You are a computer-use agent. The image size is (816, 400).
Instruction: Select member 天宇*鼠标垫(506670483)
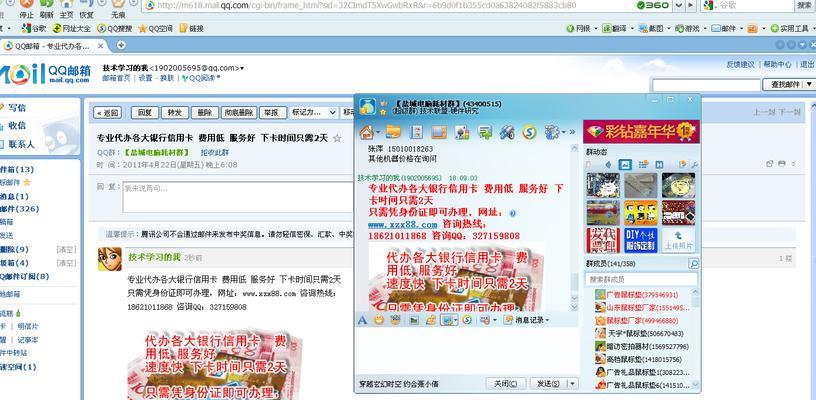tap(639, 333)
